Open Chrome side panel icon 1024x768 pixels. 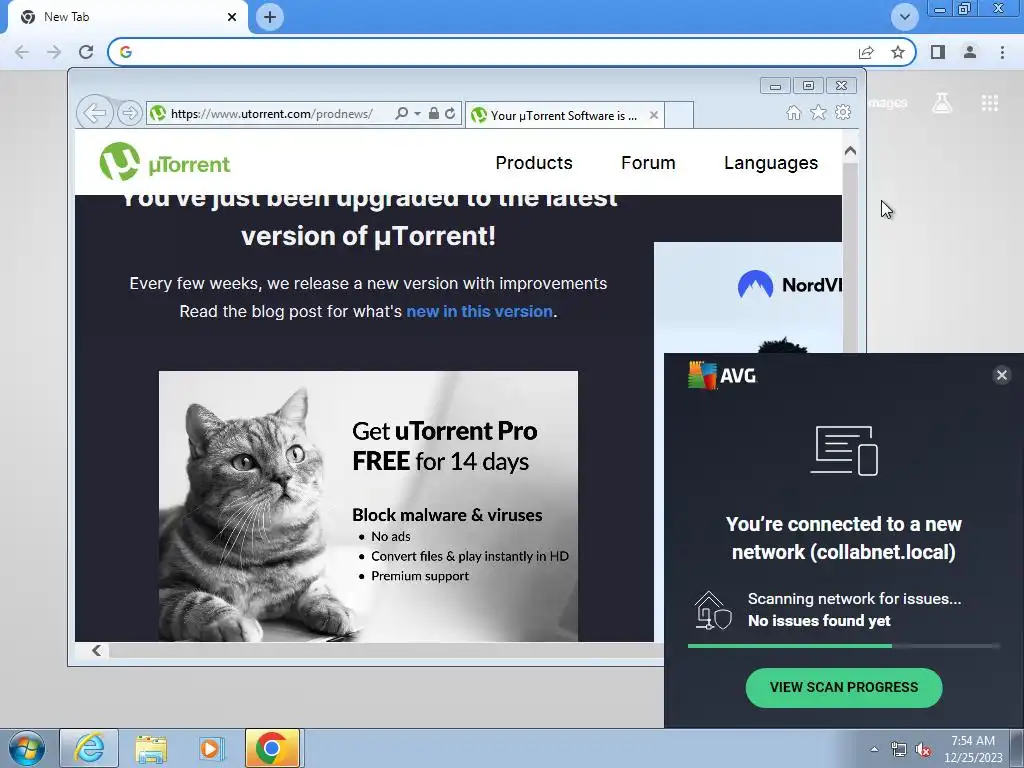(938, 52)
